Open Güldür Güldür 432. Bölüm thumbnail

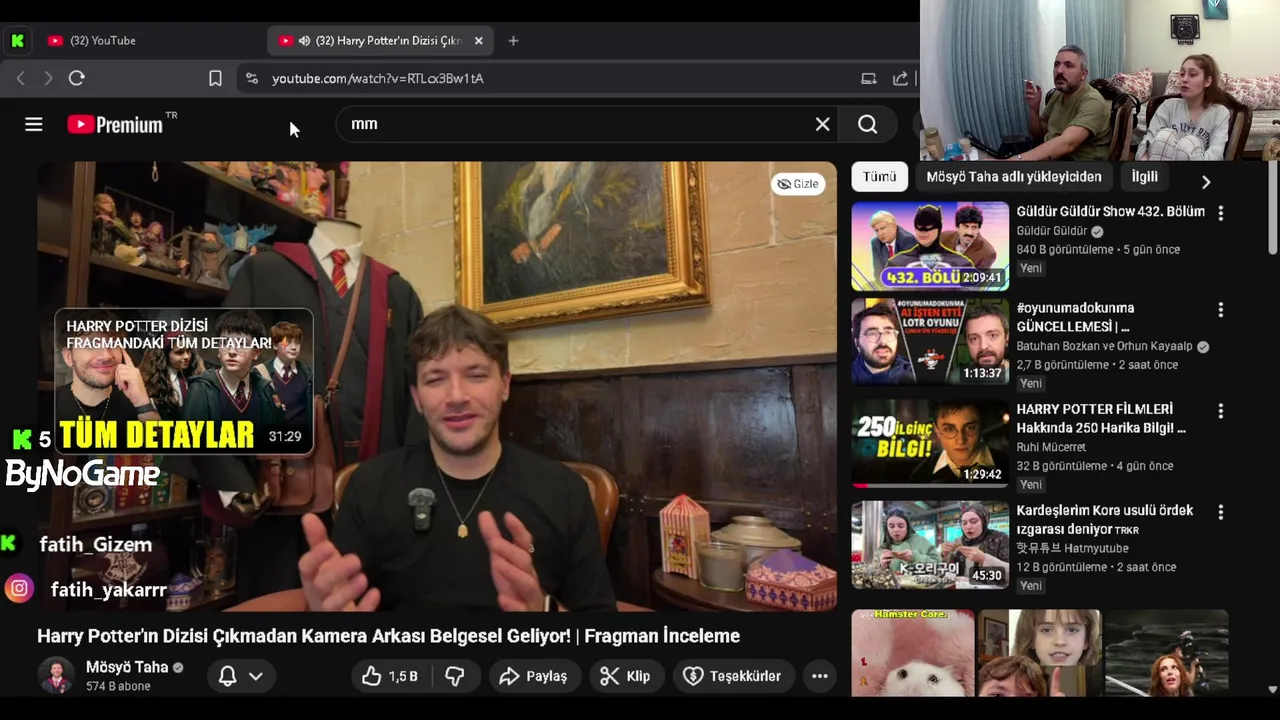click(x=930, y=246)
